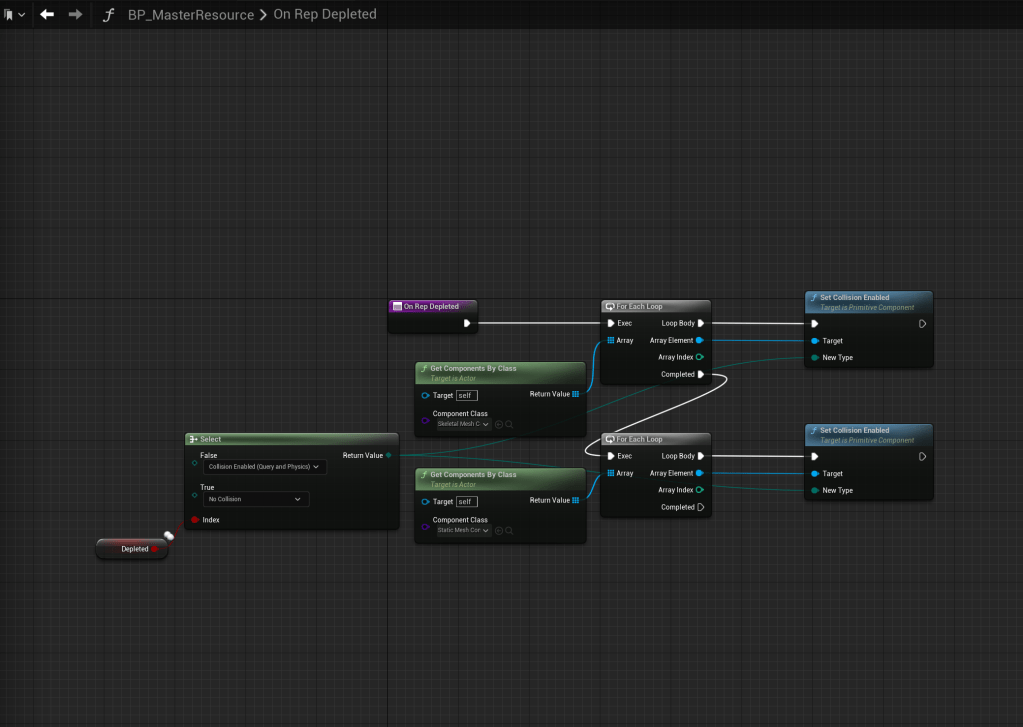
Task: Click the use-selected arrow beside the Static Mesh class
Action: [499, 530]
